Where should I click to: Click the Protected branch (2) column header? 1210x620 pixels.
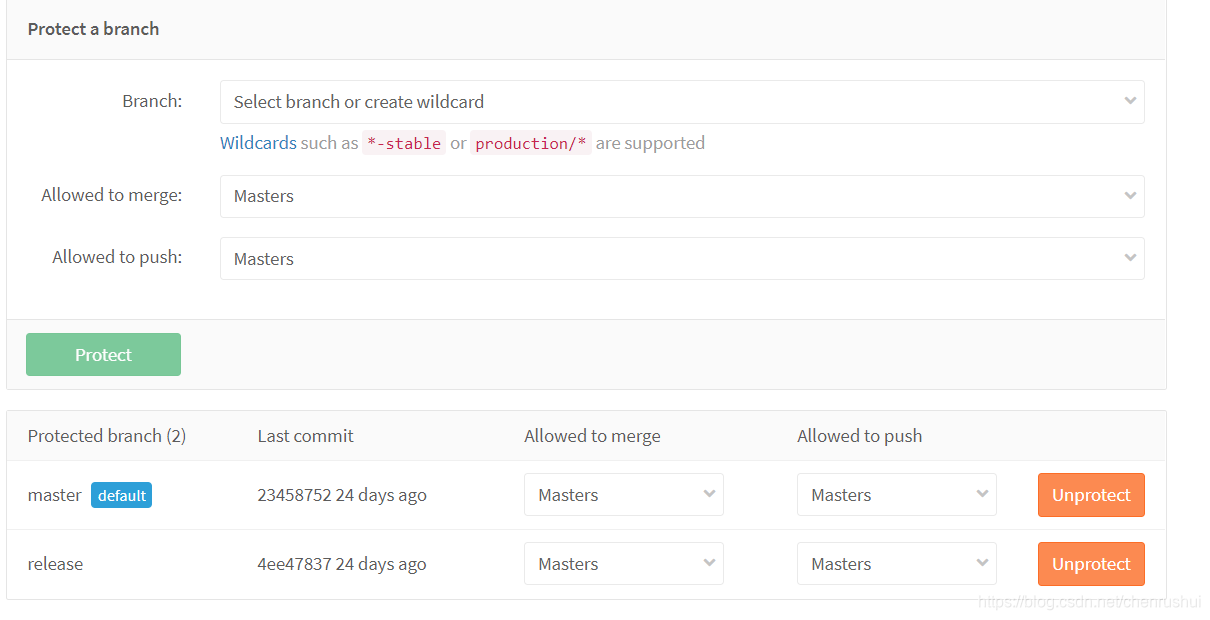pos(107,436)
